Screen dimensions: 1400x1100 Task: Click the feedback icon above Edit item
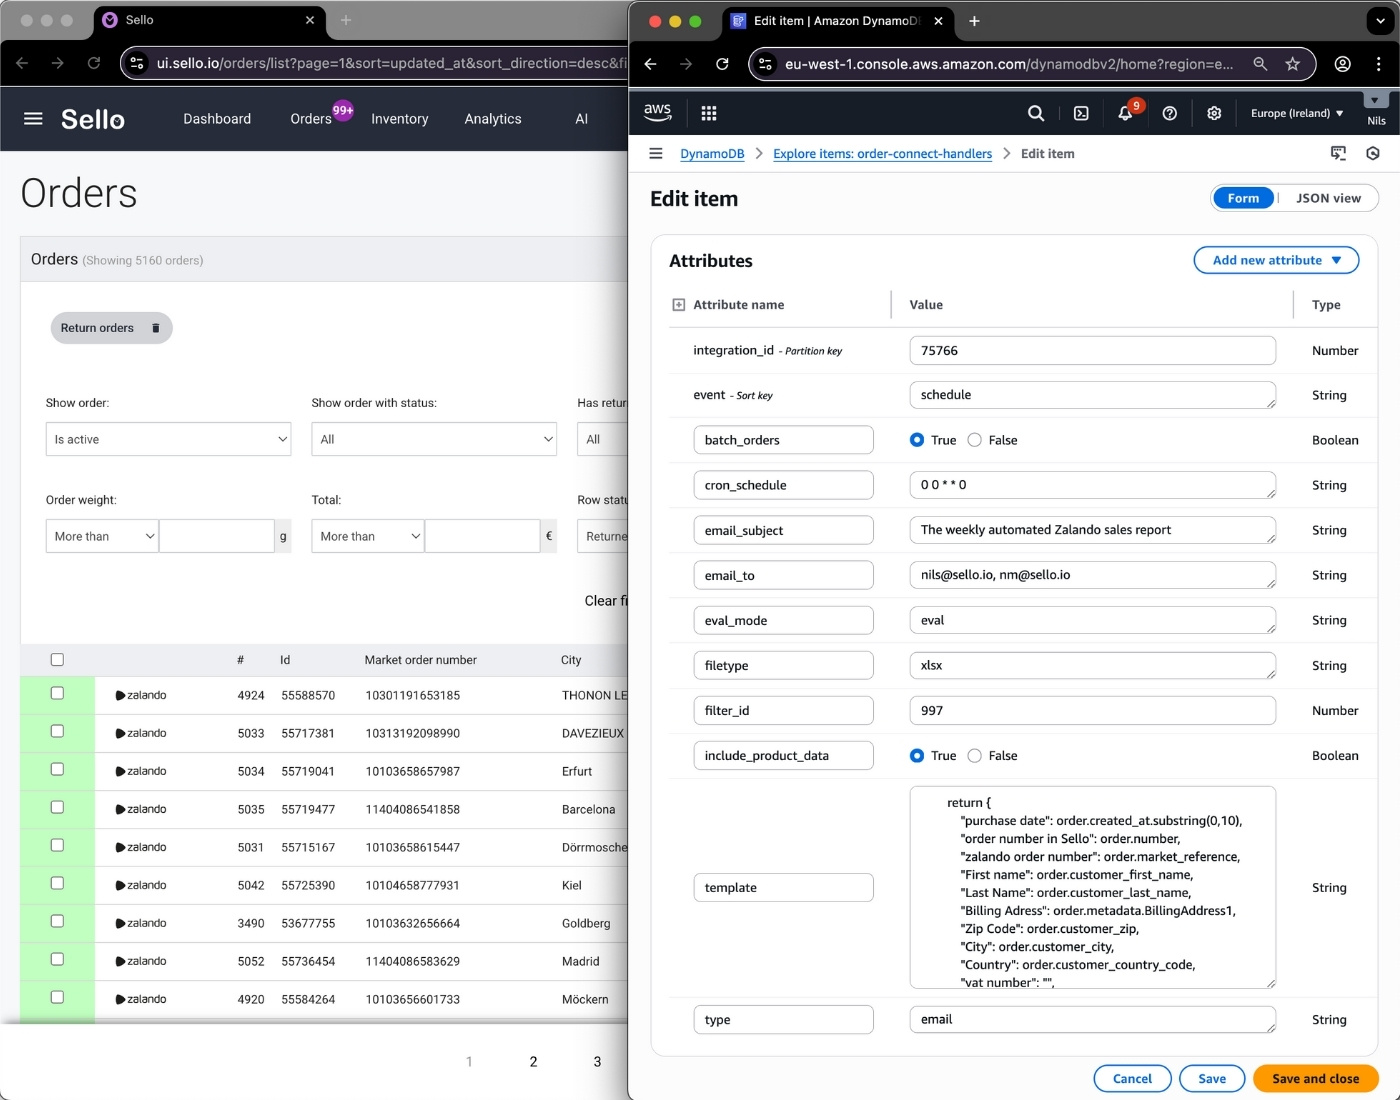(x=1339, y=153)
